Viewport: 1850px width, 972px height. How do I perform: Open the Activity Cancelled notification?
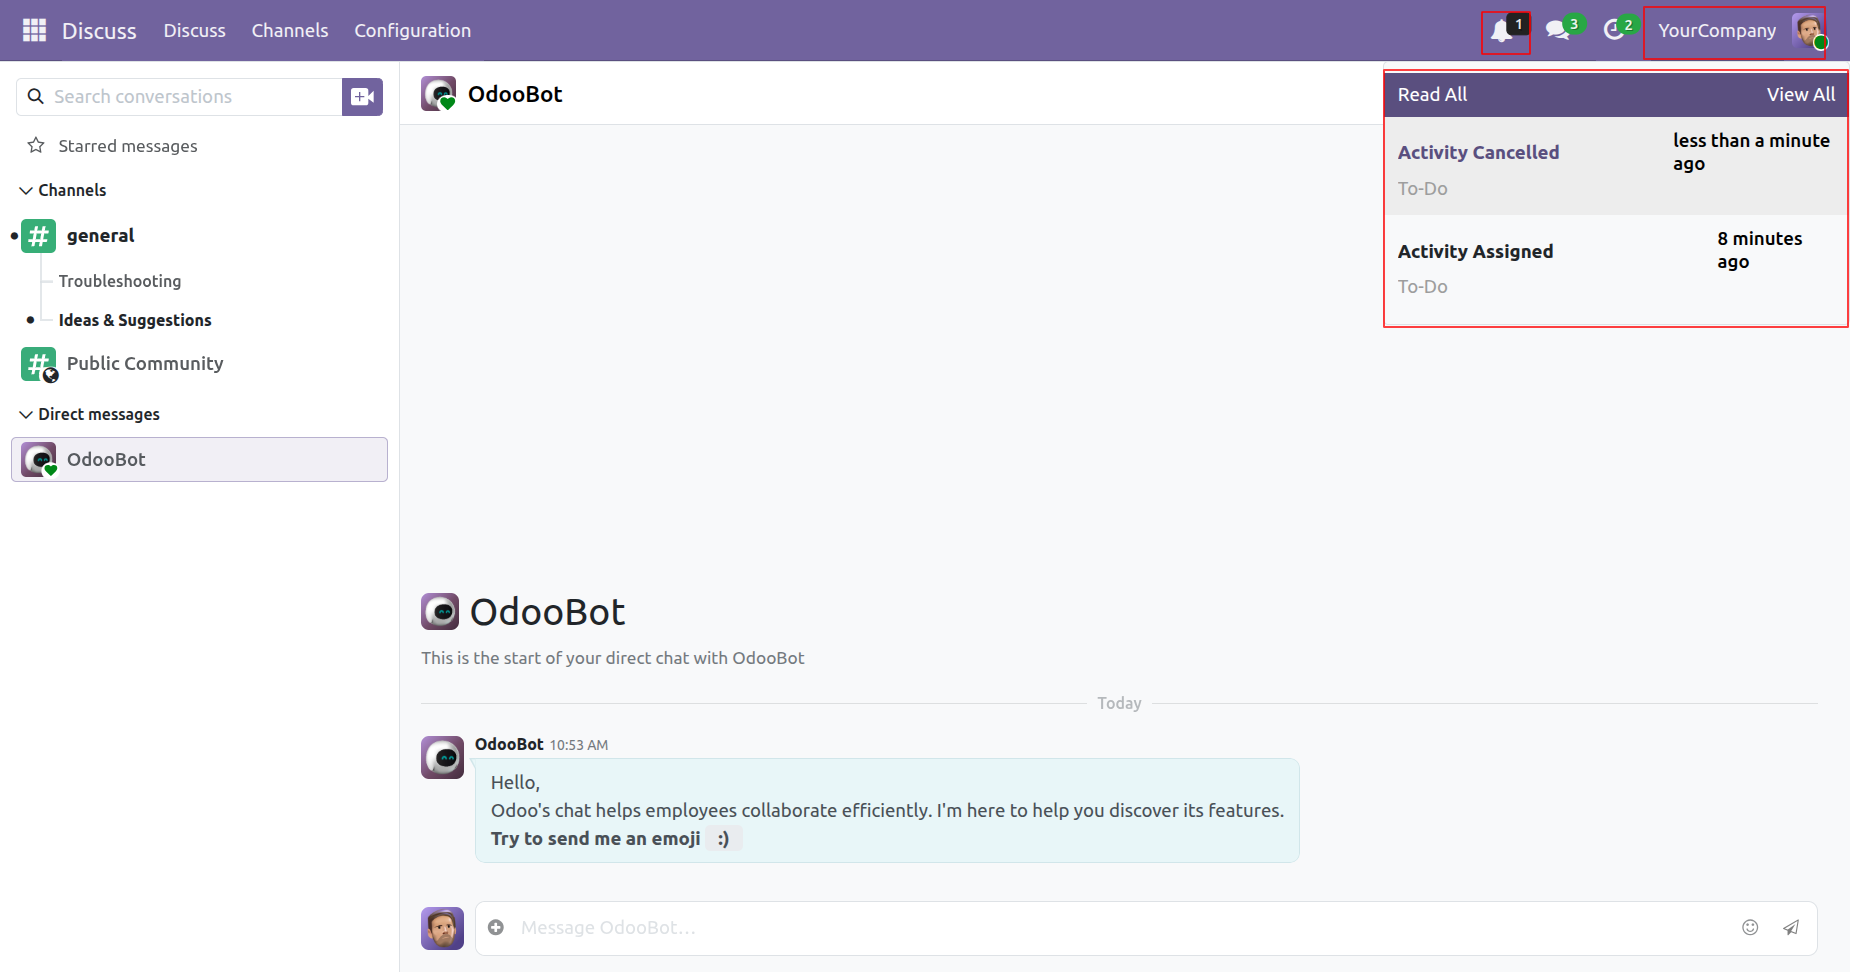pyautogui.click(x=1616, y=166)
